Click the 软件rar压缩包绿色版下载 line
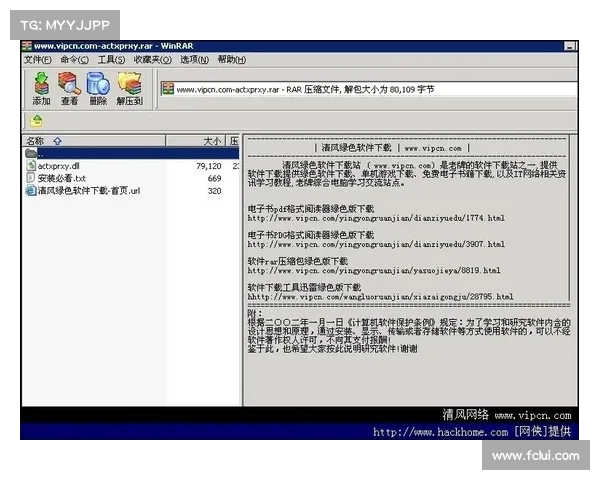Screen dimensions: 600x480 coord(298,261)
